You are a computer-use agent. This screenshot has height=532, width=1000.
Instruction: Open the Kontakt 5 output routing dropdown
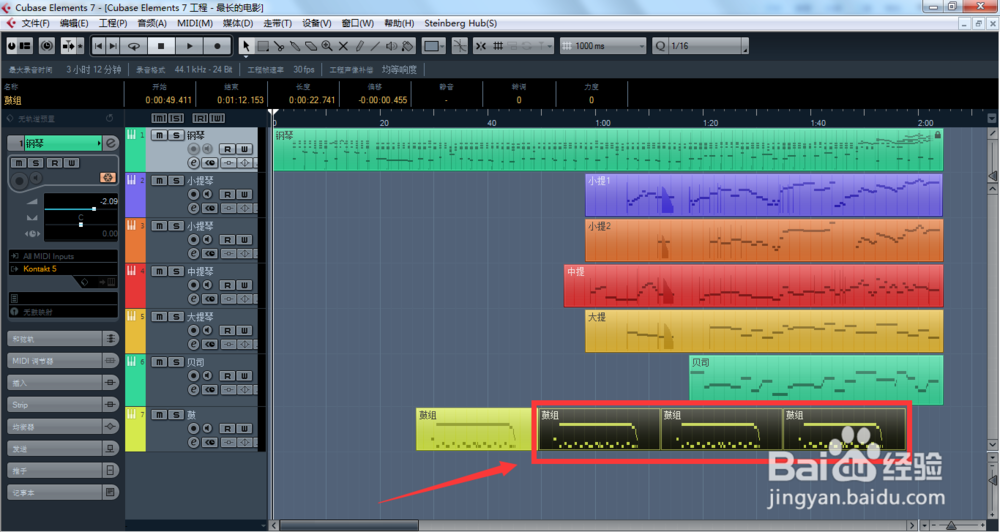click(x=63, y=269)
